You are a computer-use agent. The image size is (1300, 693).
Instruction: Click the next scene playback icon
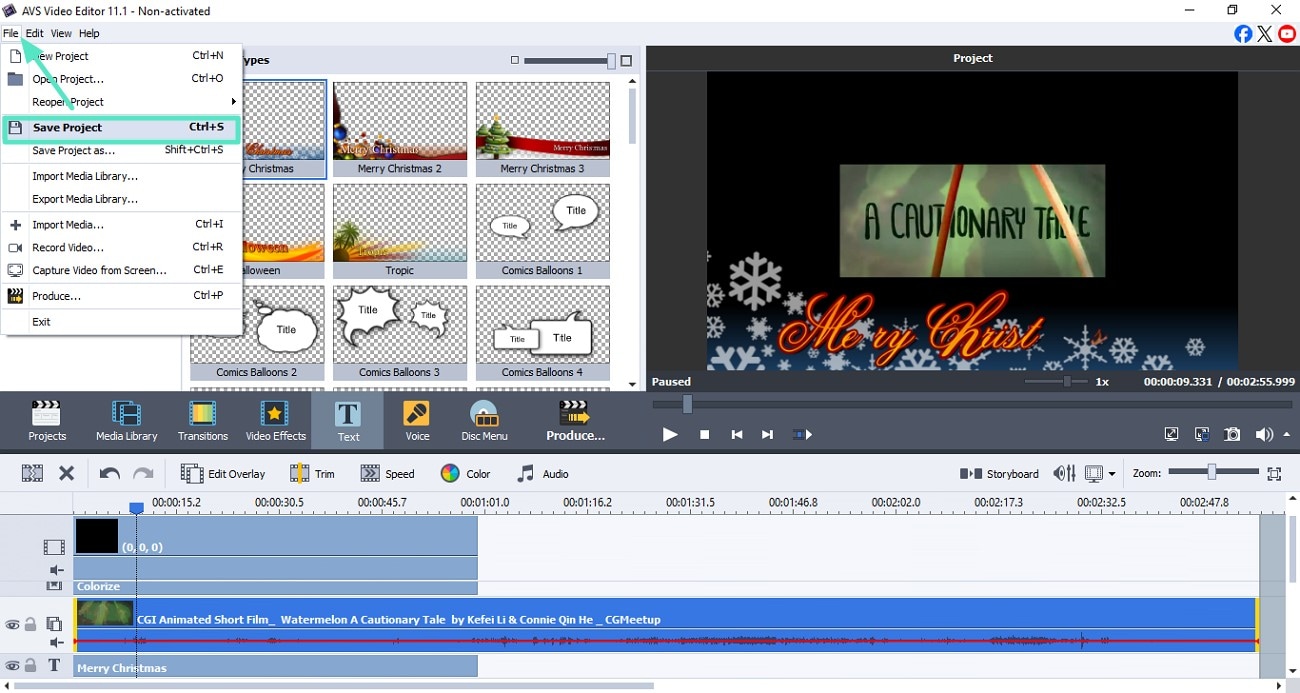(x=802, y=435)
